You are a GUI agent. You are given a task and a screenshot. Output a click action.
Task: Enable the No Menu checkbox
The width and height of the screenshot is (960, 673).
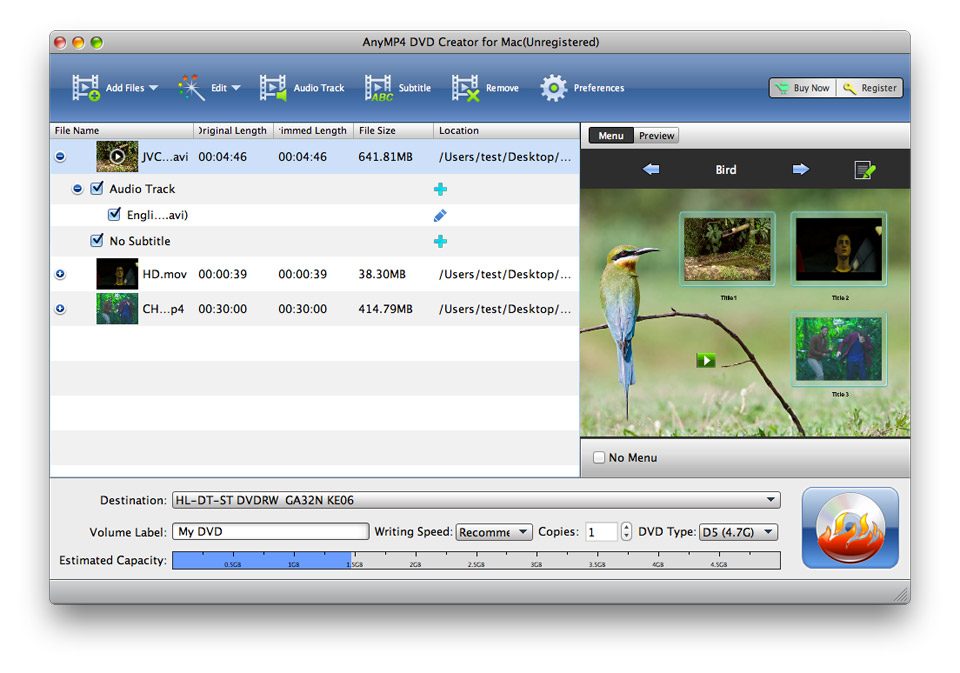pyautogui.click(x=599, y=458)
